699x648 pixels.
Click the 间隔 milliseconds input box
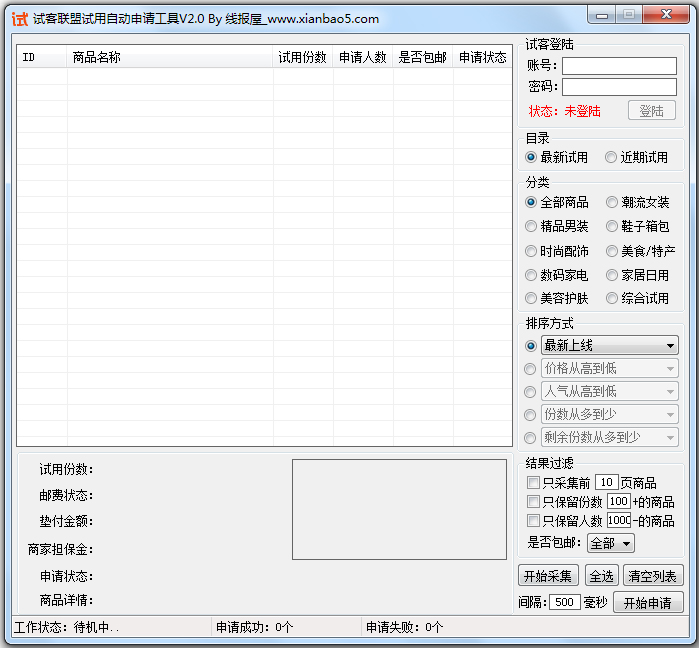tap(564, 602)
